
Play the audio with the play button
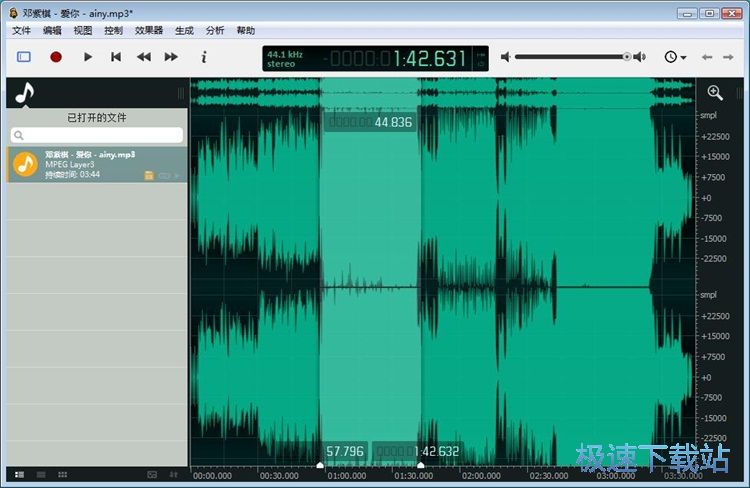(88, 57)
